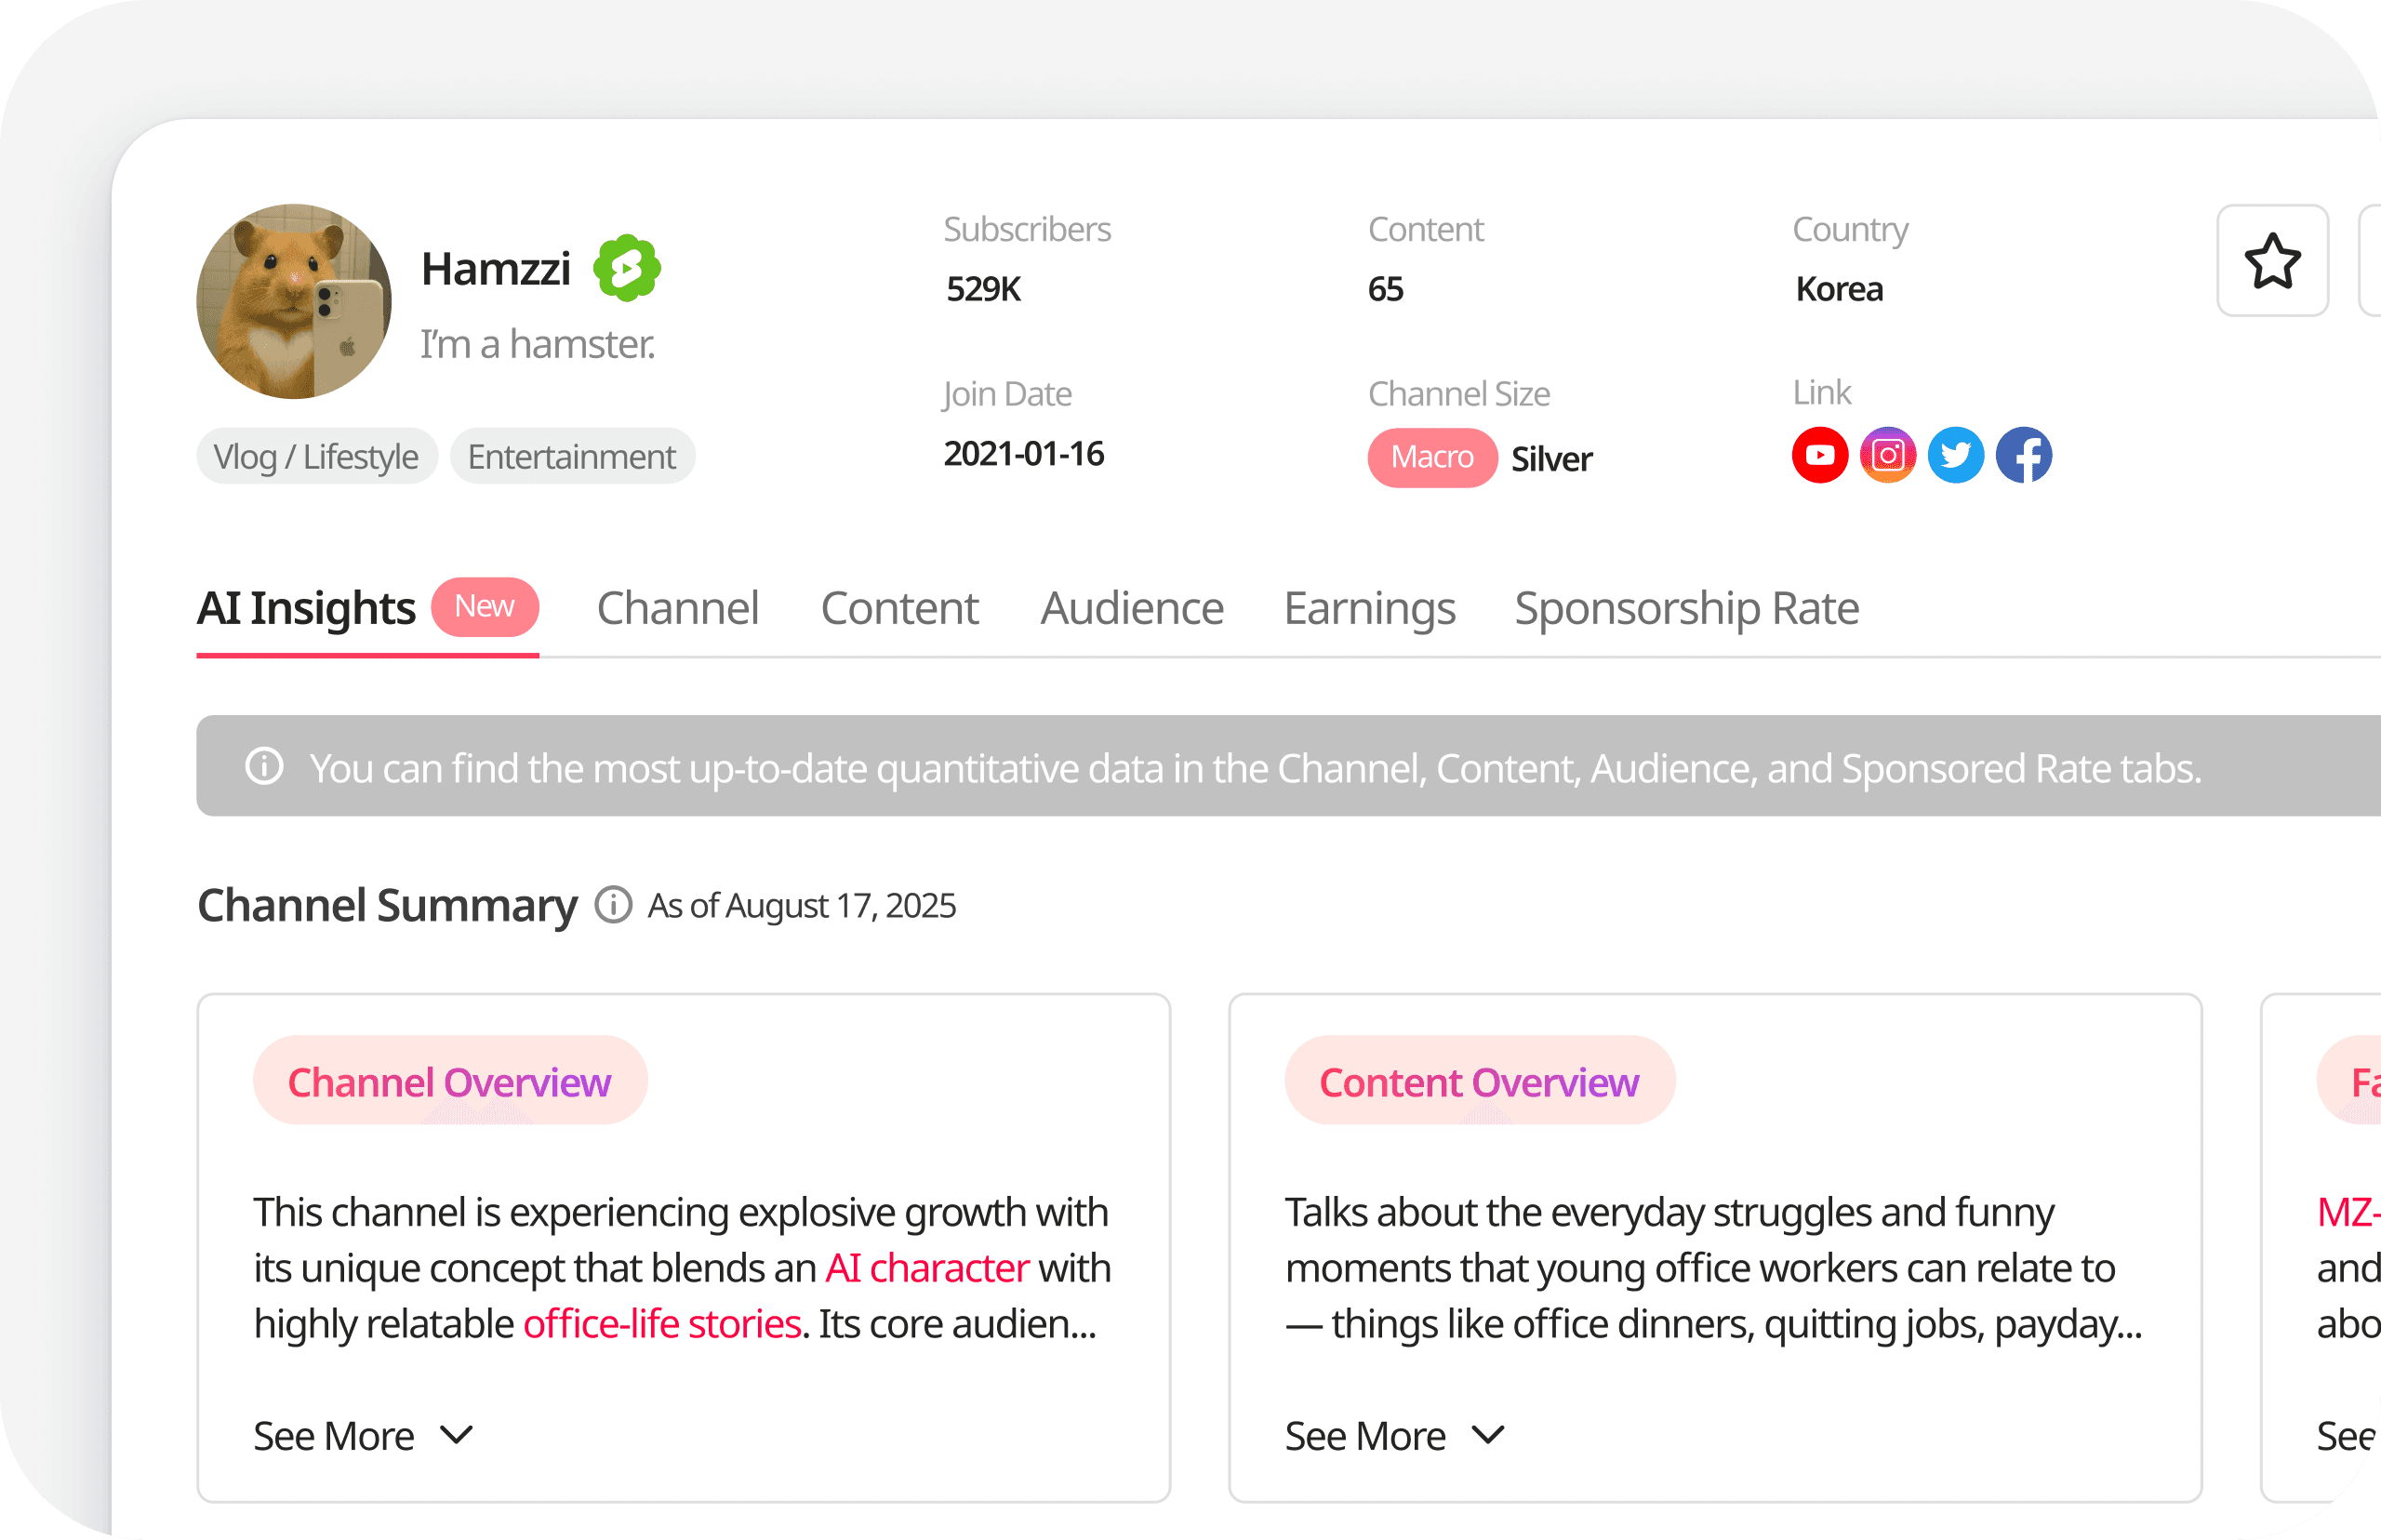Click the info icon in the gray banner
This screenshot has height=1540, width=2381.
(x=265, y=767)
